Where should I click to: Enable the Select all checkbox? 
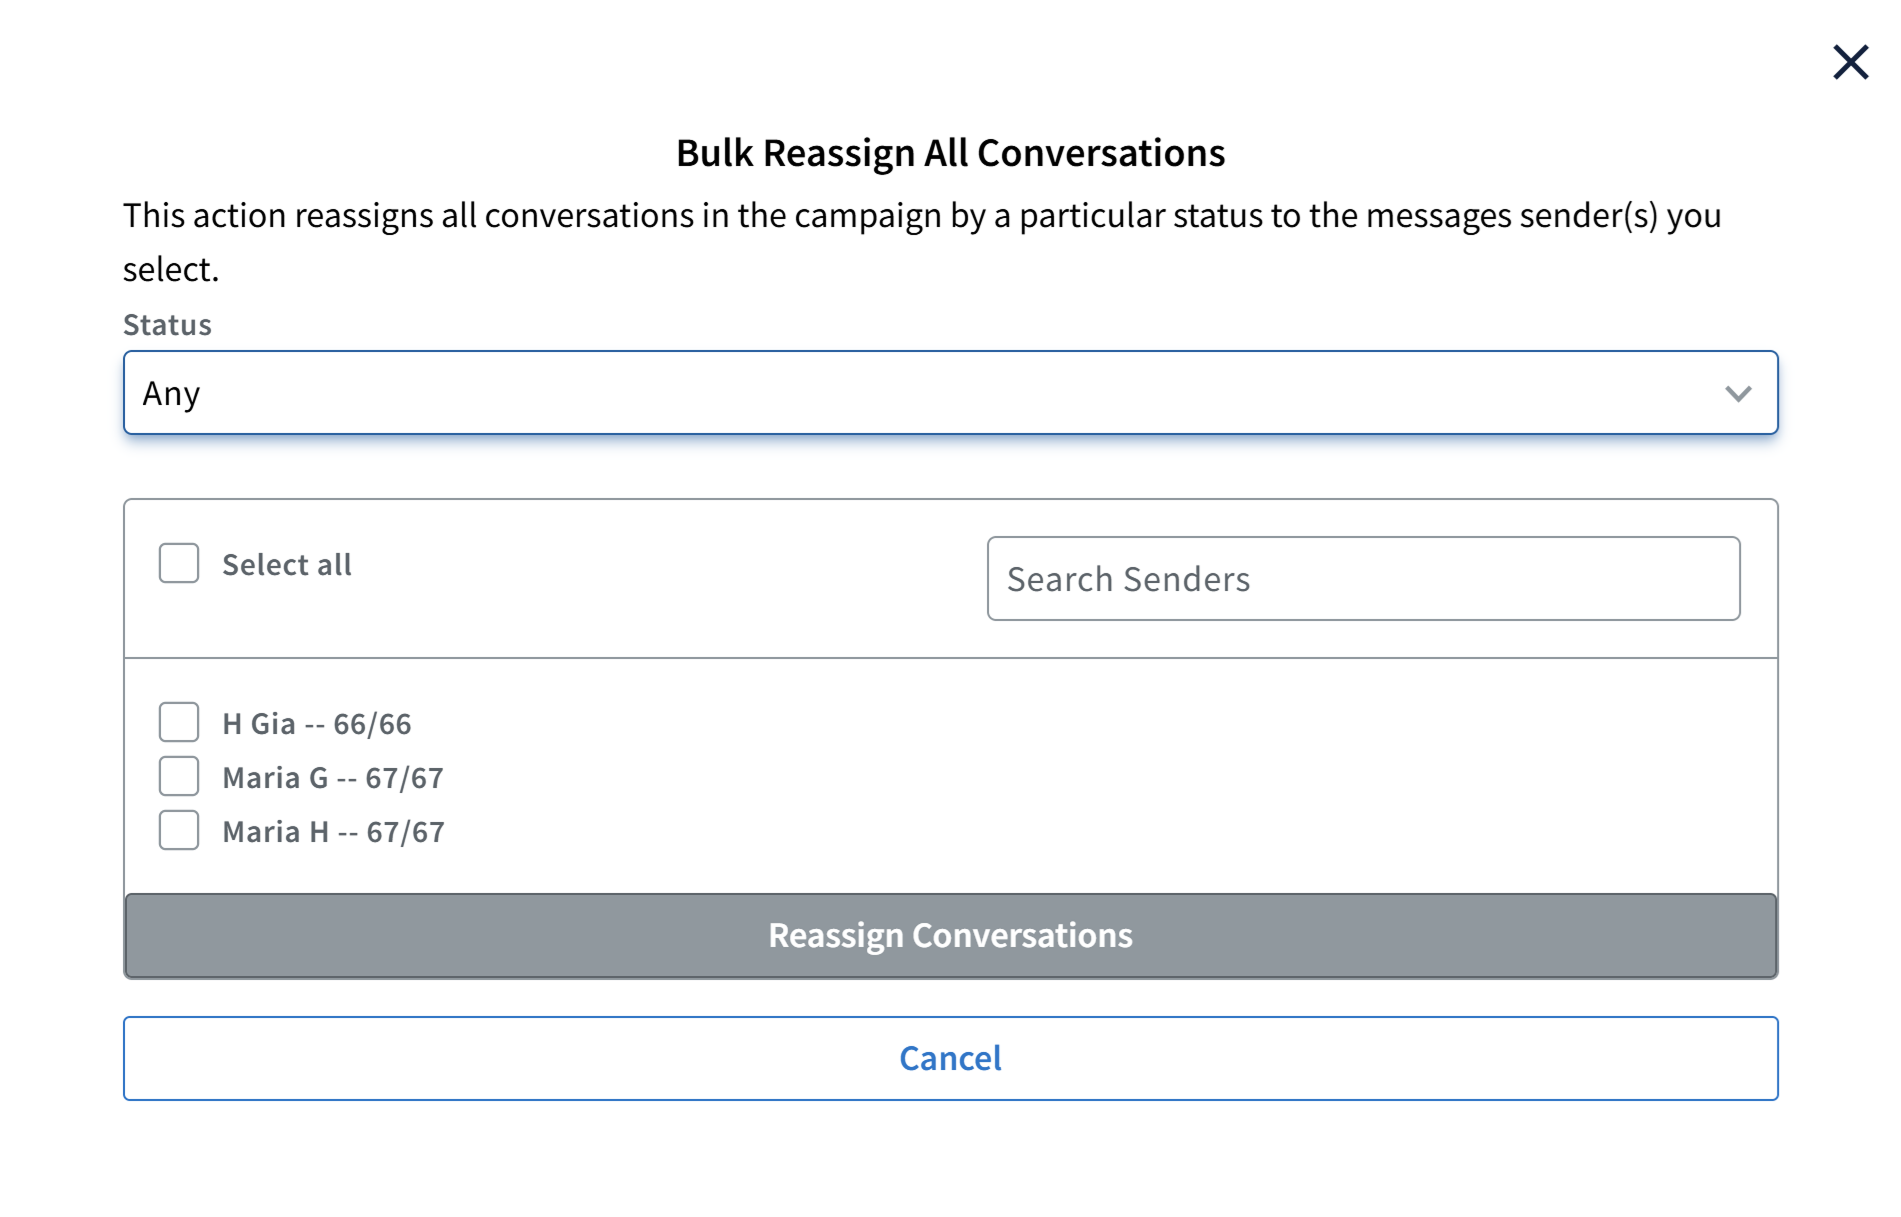coord(178,564)
